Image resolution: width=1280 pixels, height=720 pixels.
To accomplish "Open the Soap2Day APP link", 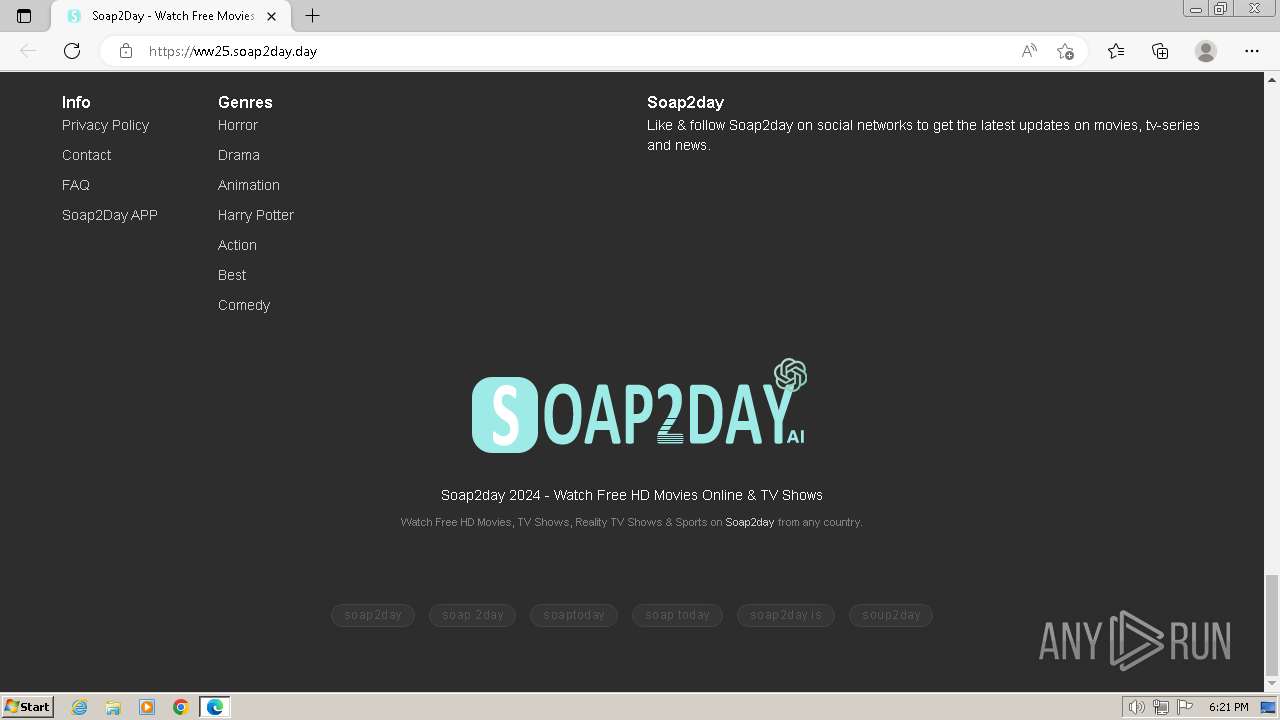I will [110, 215].
